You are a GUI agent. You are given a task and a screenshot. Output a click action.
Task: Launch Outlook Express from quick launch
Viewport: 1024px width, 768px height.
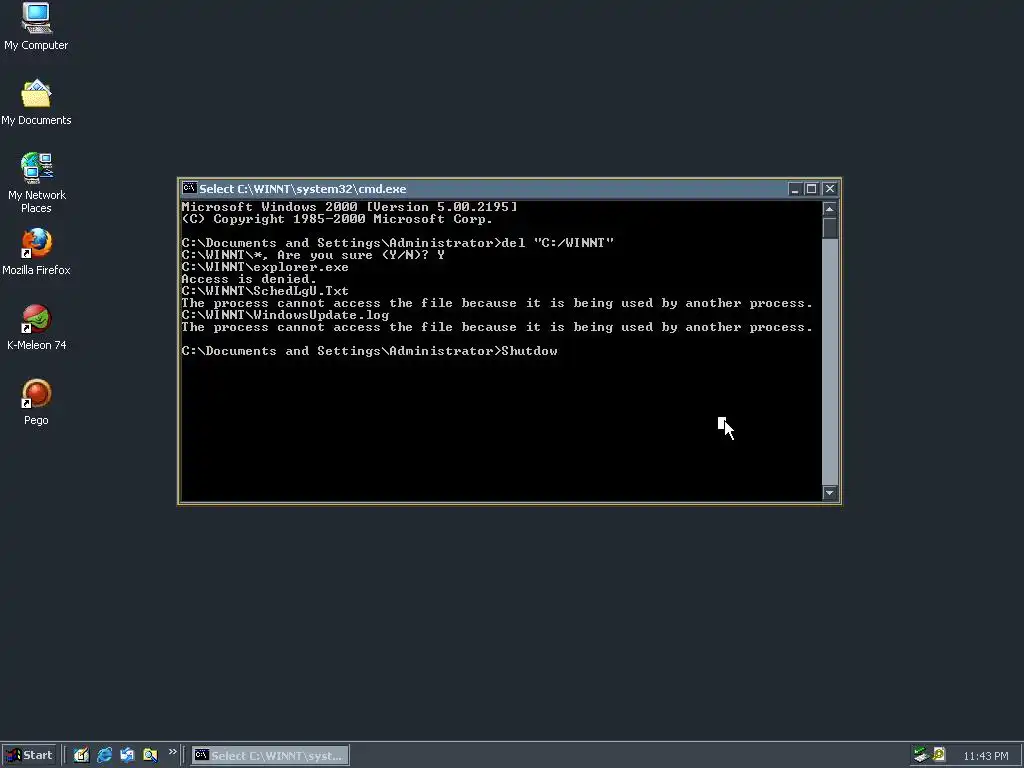(x=127, y=755)
